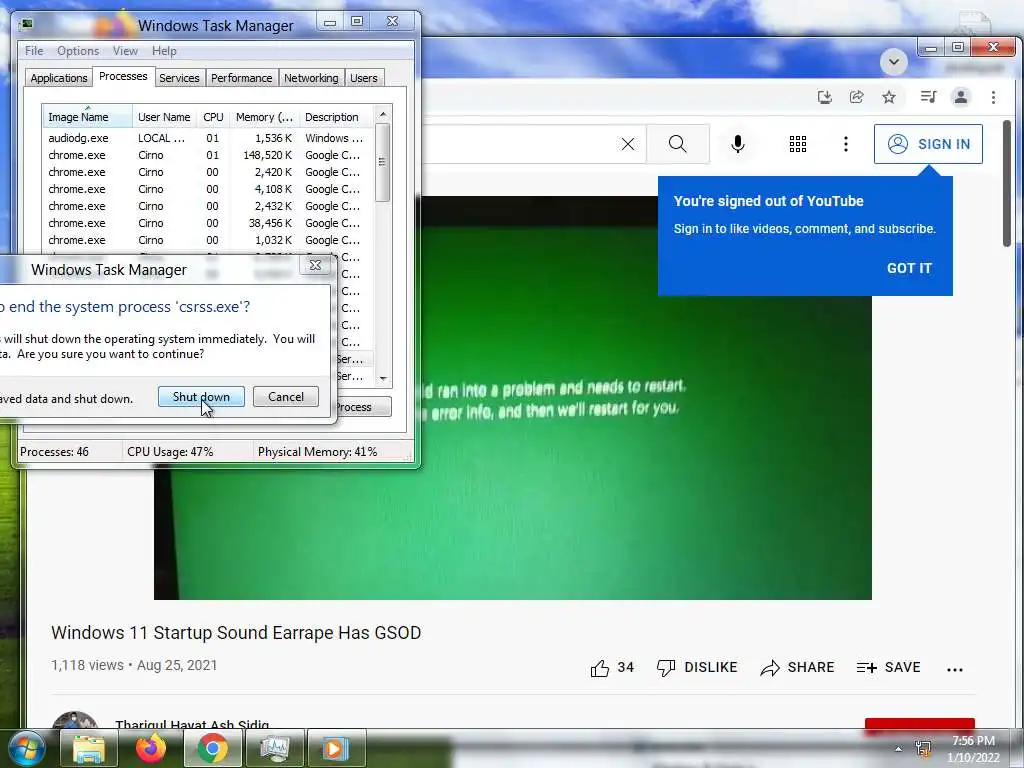The height and width of the screenshot is (768, 1024).
Task: Select chrome.exe process using 2,432 K
Action: click(208, 206)
